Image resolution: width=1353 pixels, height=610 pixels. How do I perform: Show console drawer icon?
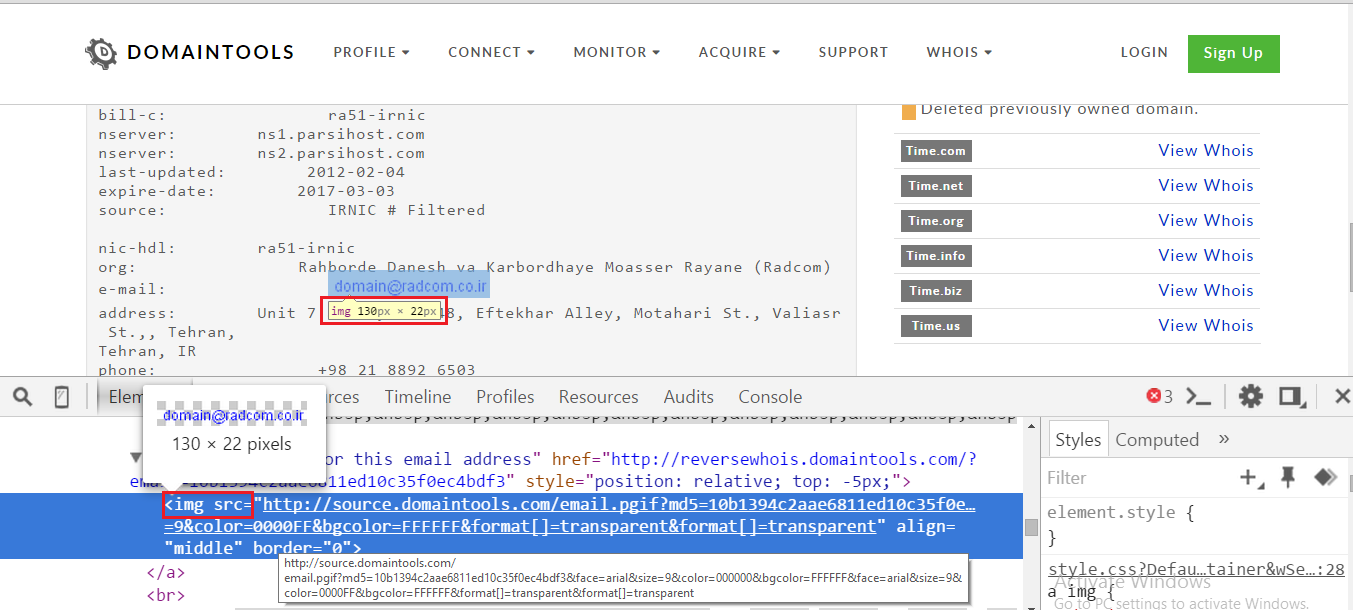point(1198,397)
